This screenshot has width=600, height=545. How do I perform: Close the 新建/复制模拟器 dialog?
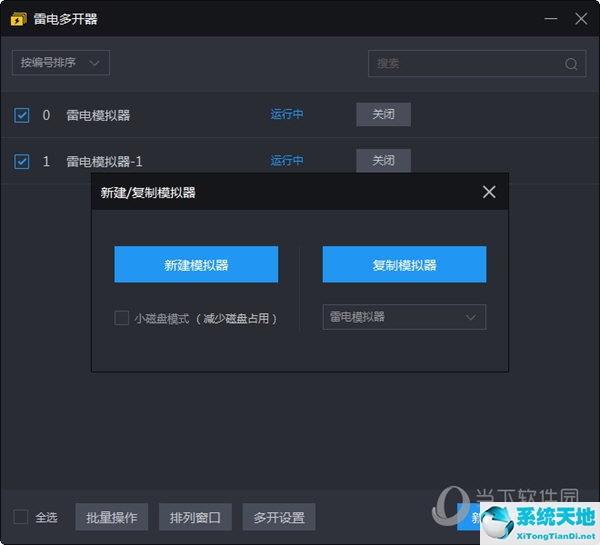tap(489, 192)
